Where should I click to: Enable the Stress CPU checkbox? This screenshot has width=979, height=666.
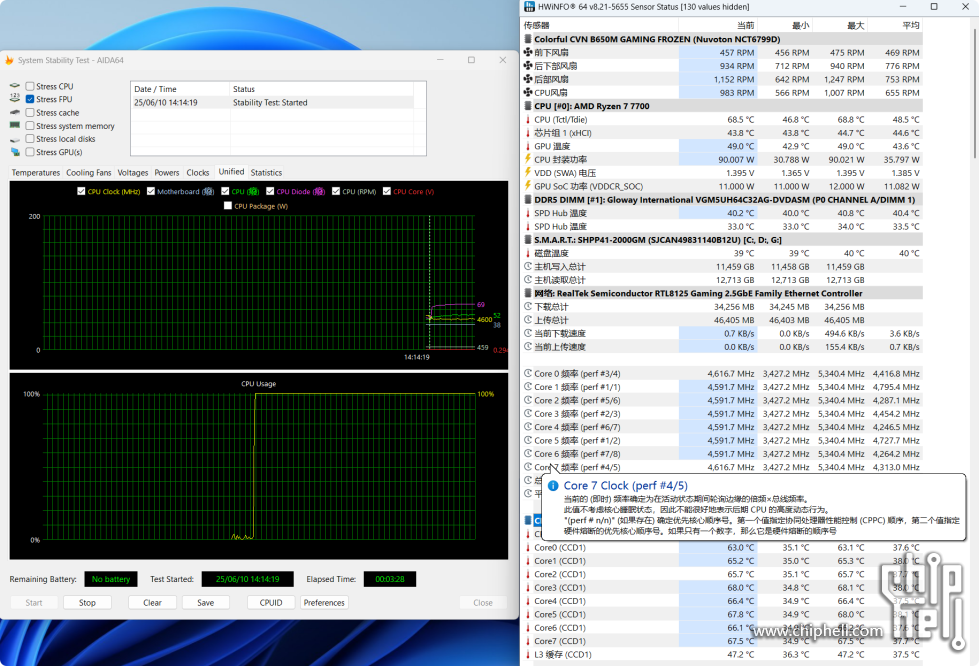point(30,86)
